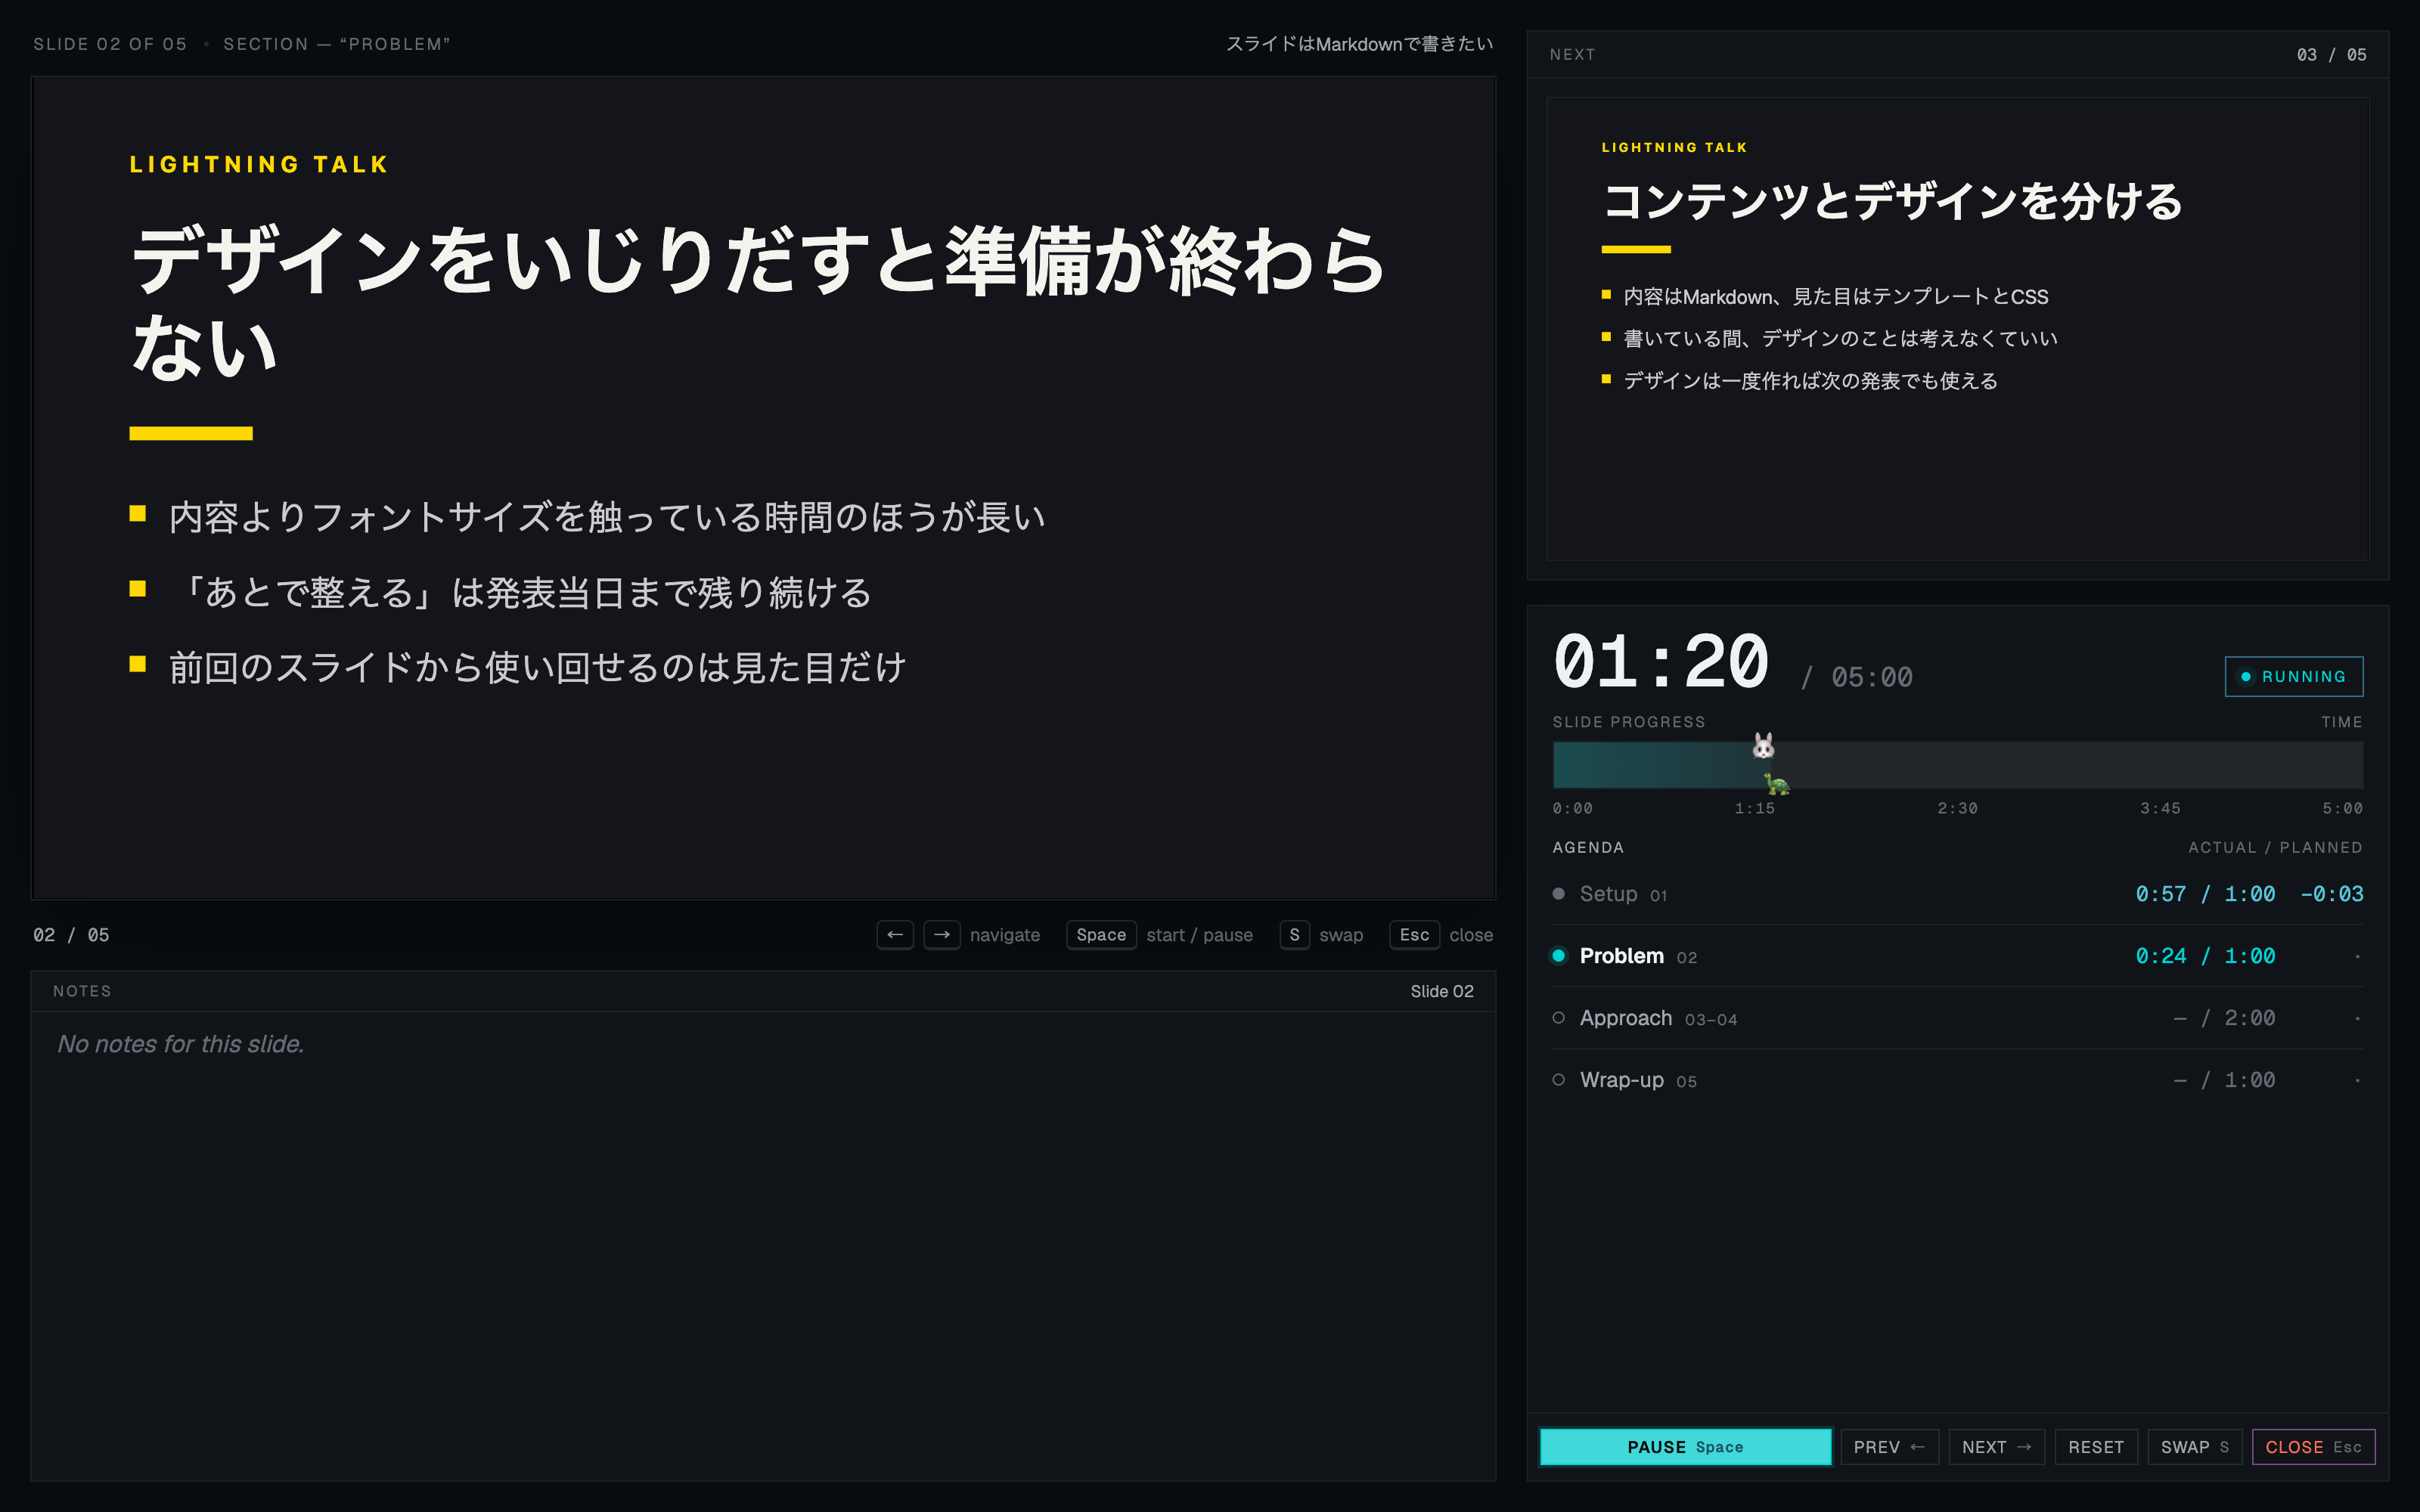Select the Problem agenda item

1957,956
